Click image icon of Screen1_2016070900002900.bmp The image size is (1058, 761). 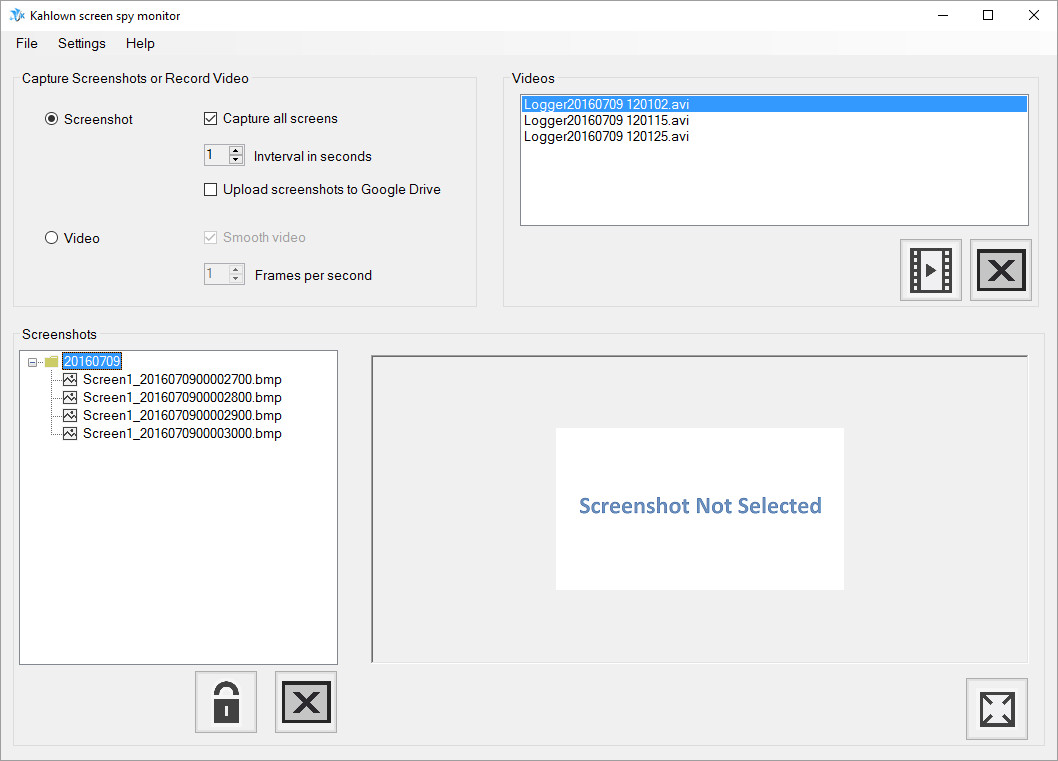(70, 416)
